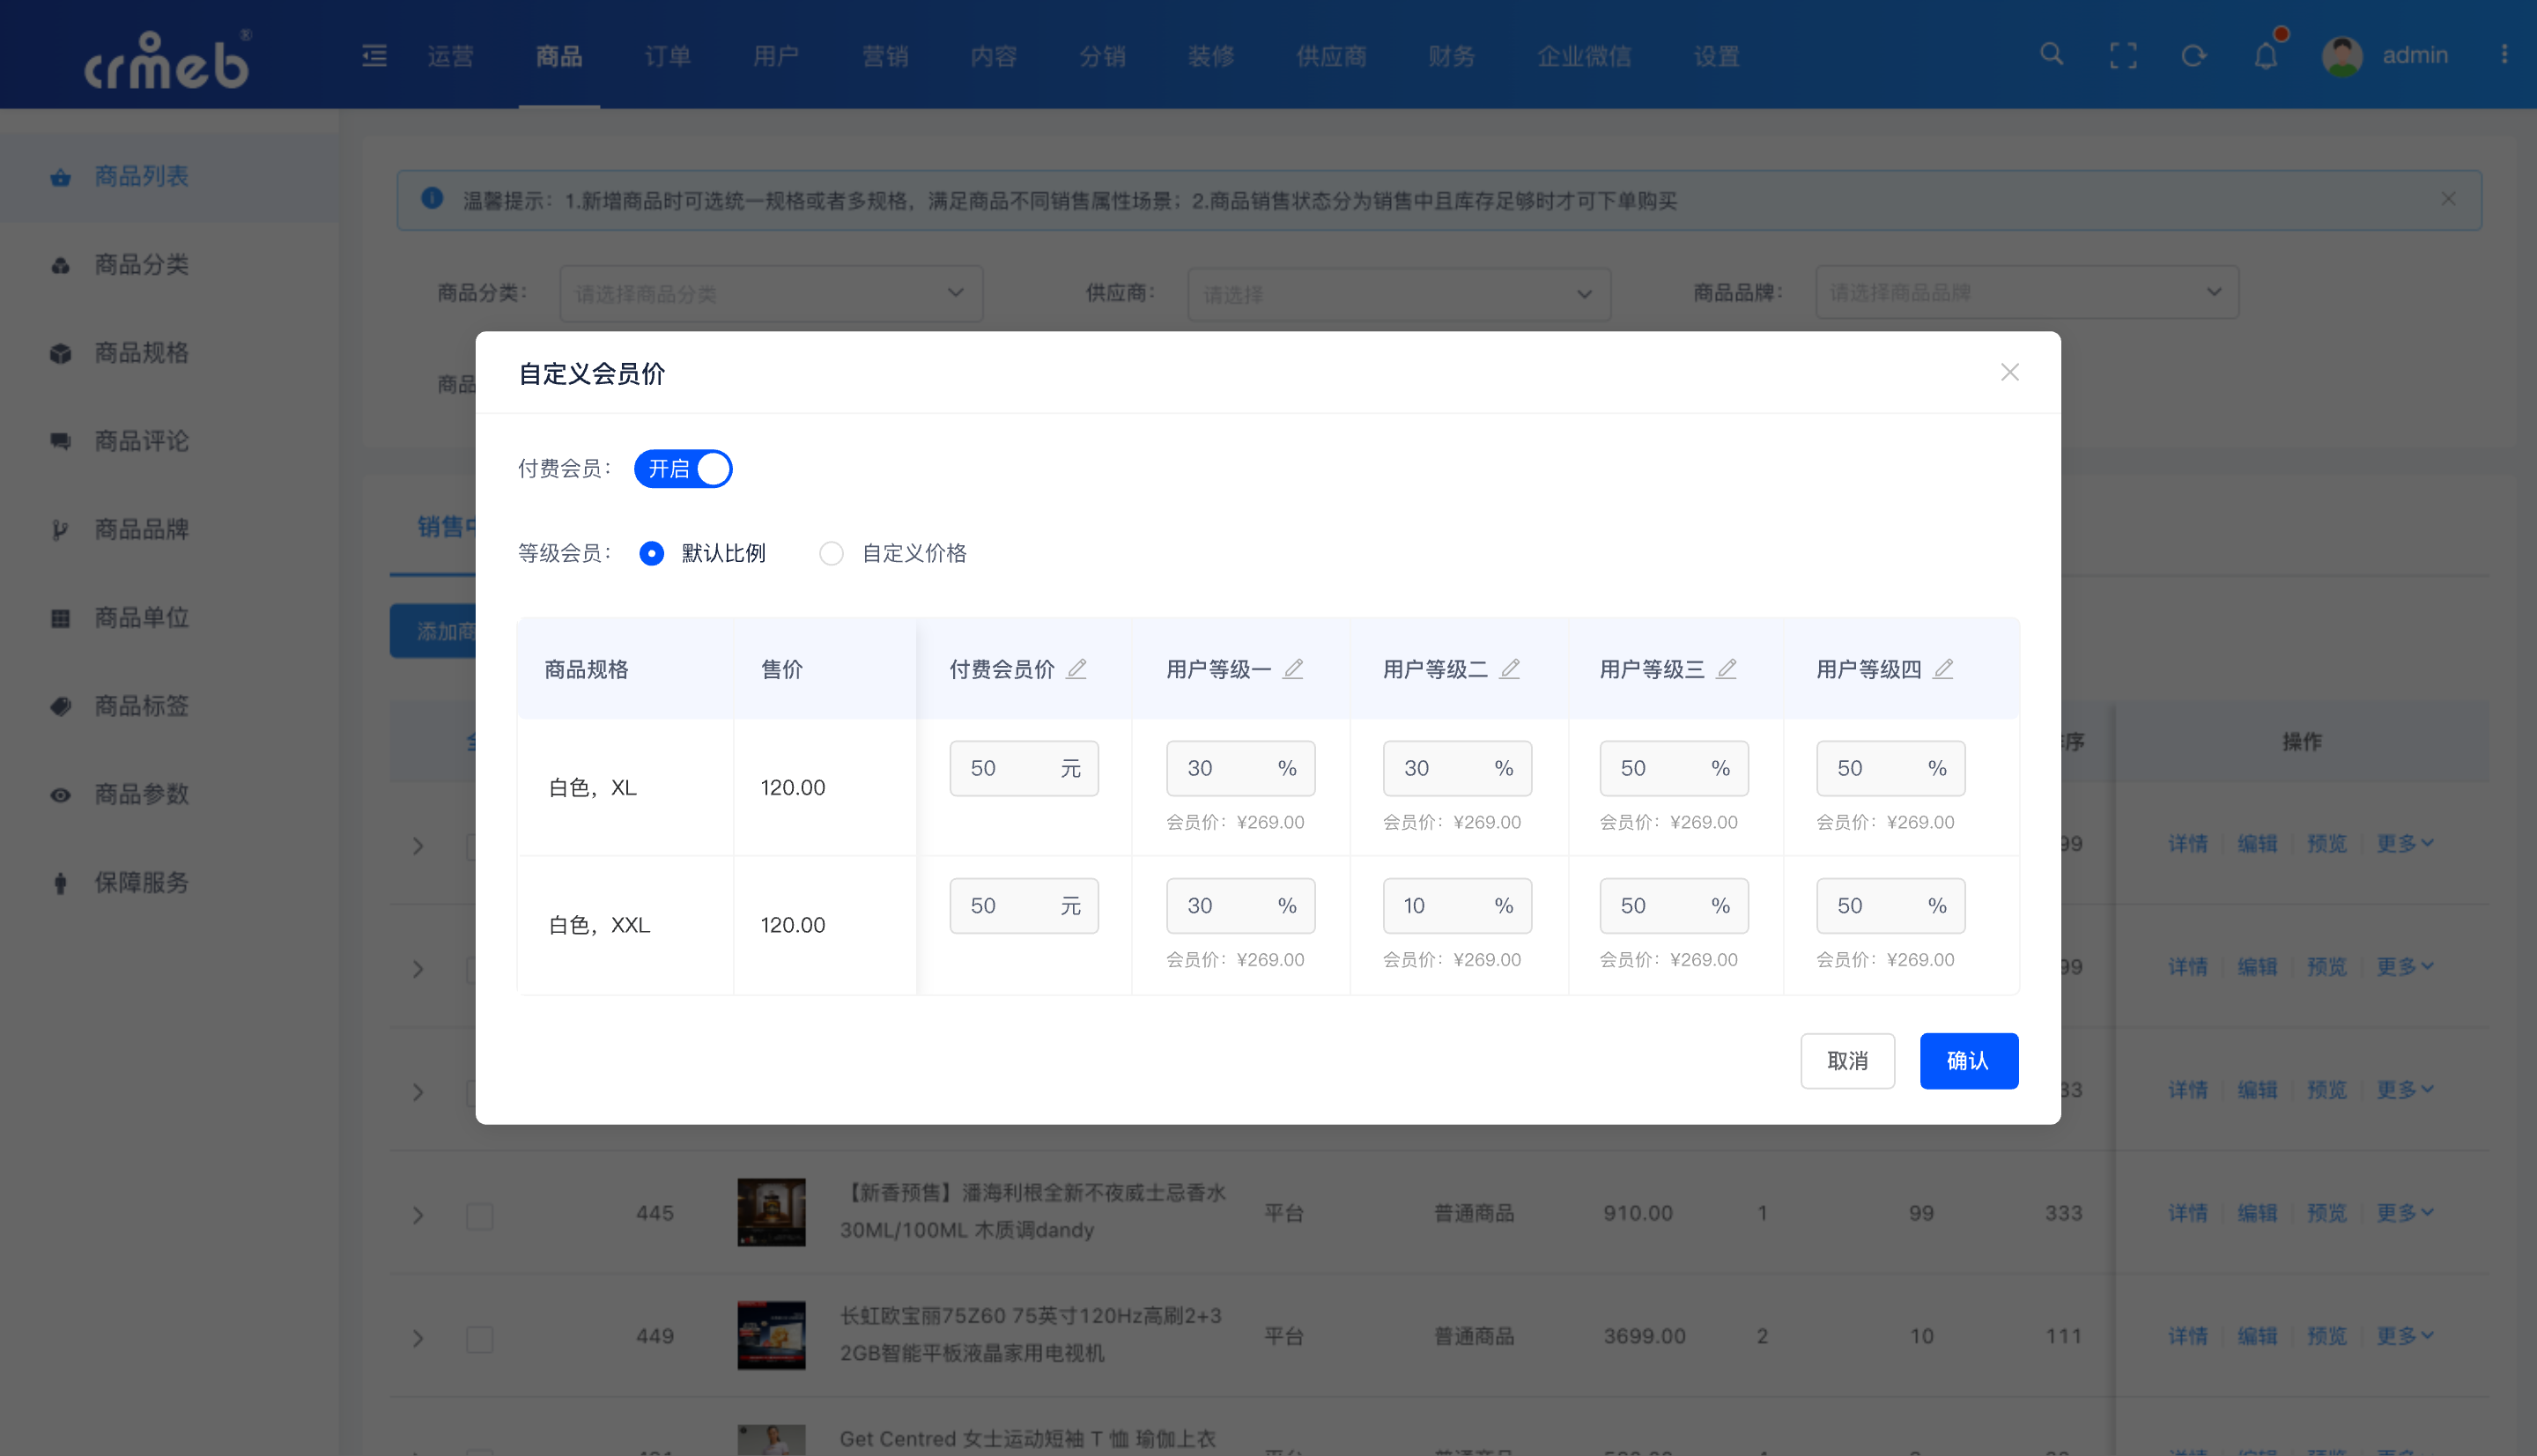
Task: Open notification bell in top bar
Action: click(2266, 55)
